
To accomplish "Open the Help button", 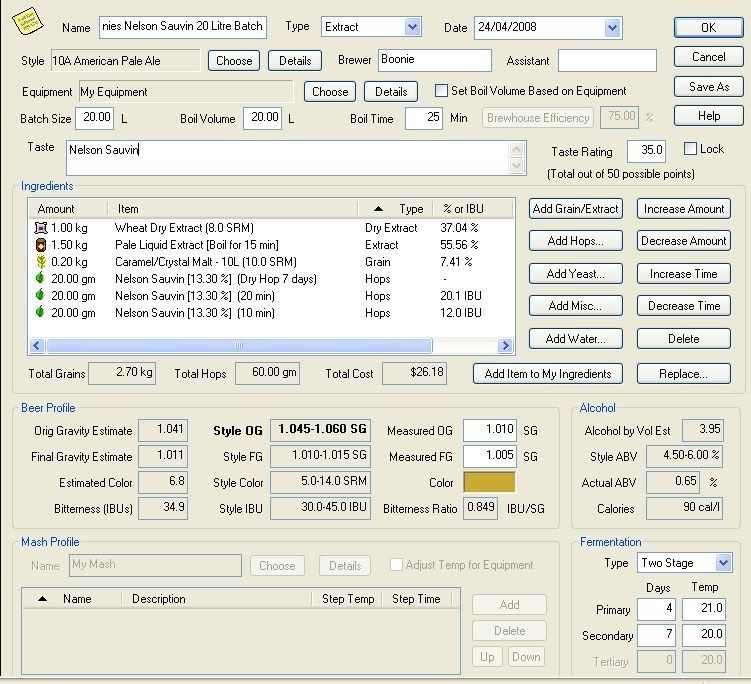I will pos(708,116).
